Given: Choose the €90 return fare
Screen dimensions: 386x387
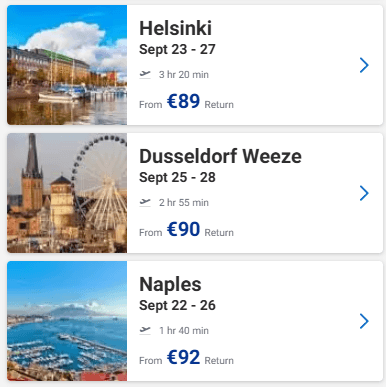Looking at the screenshot, I should click(x=183, y=229).
